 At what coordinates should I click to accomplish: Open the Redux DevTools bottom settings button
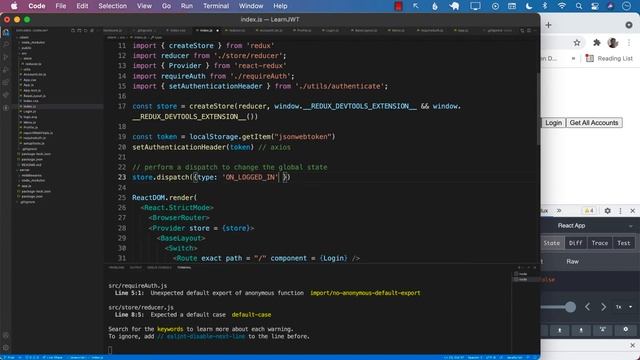625,330
